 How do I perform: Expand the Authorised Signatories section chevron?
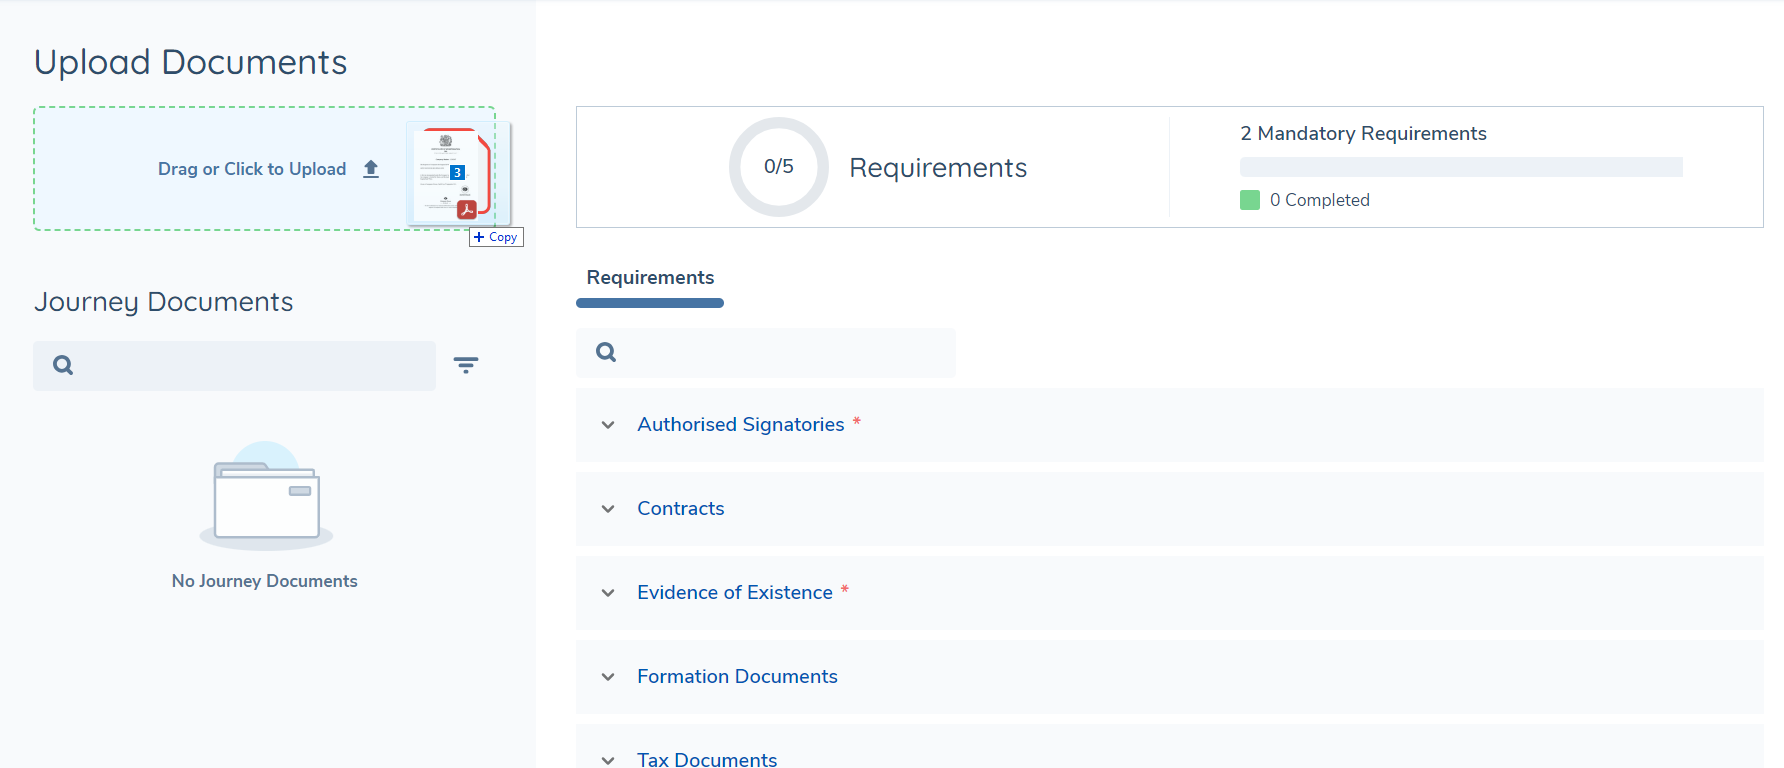point(608,425)
